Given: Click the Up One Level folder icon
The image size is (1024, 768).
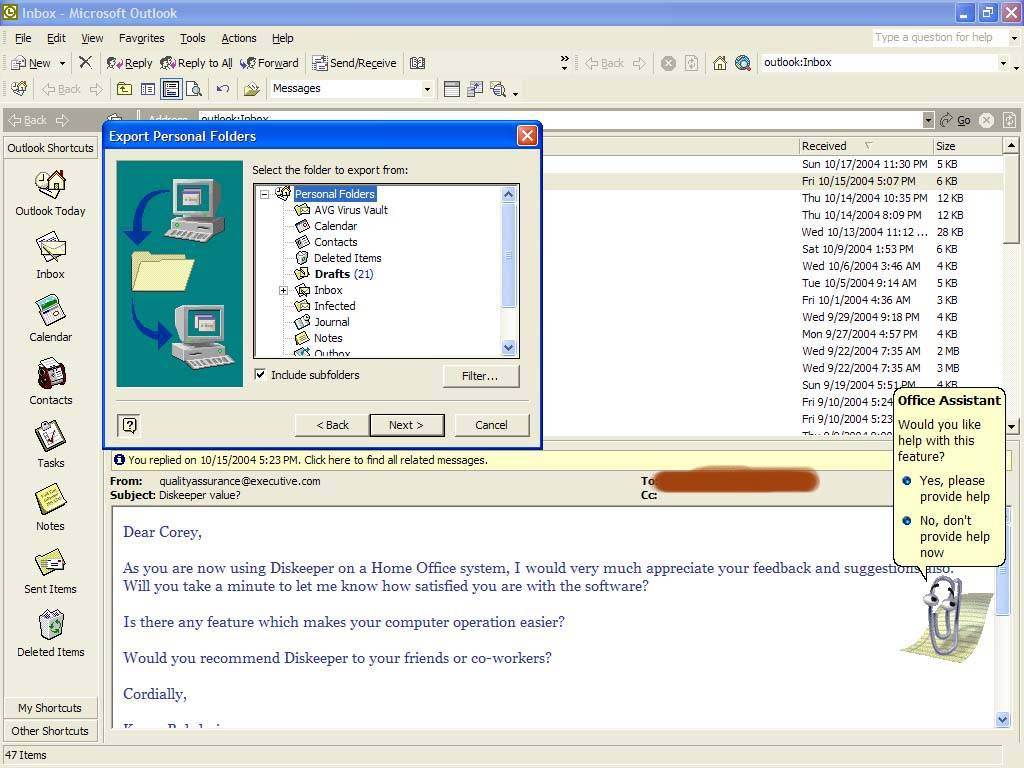Looking at the screenshot, I should [x=124, y=89].
